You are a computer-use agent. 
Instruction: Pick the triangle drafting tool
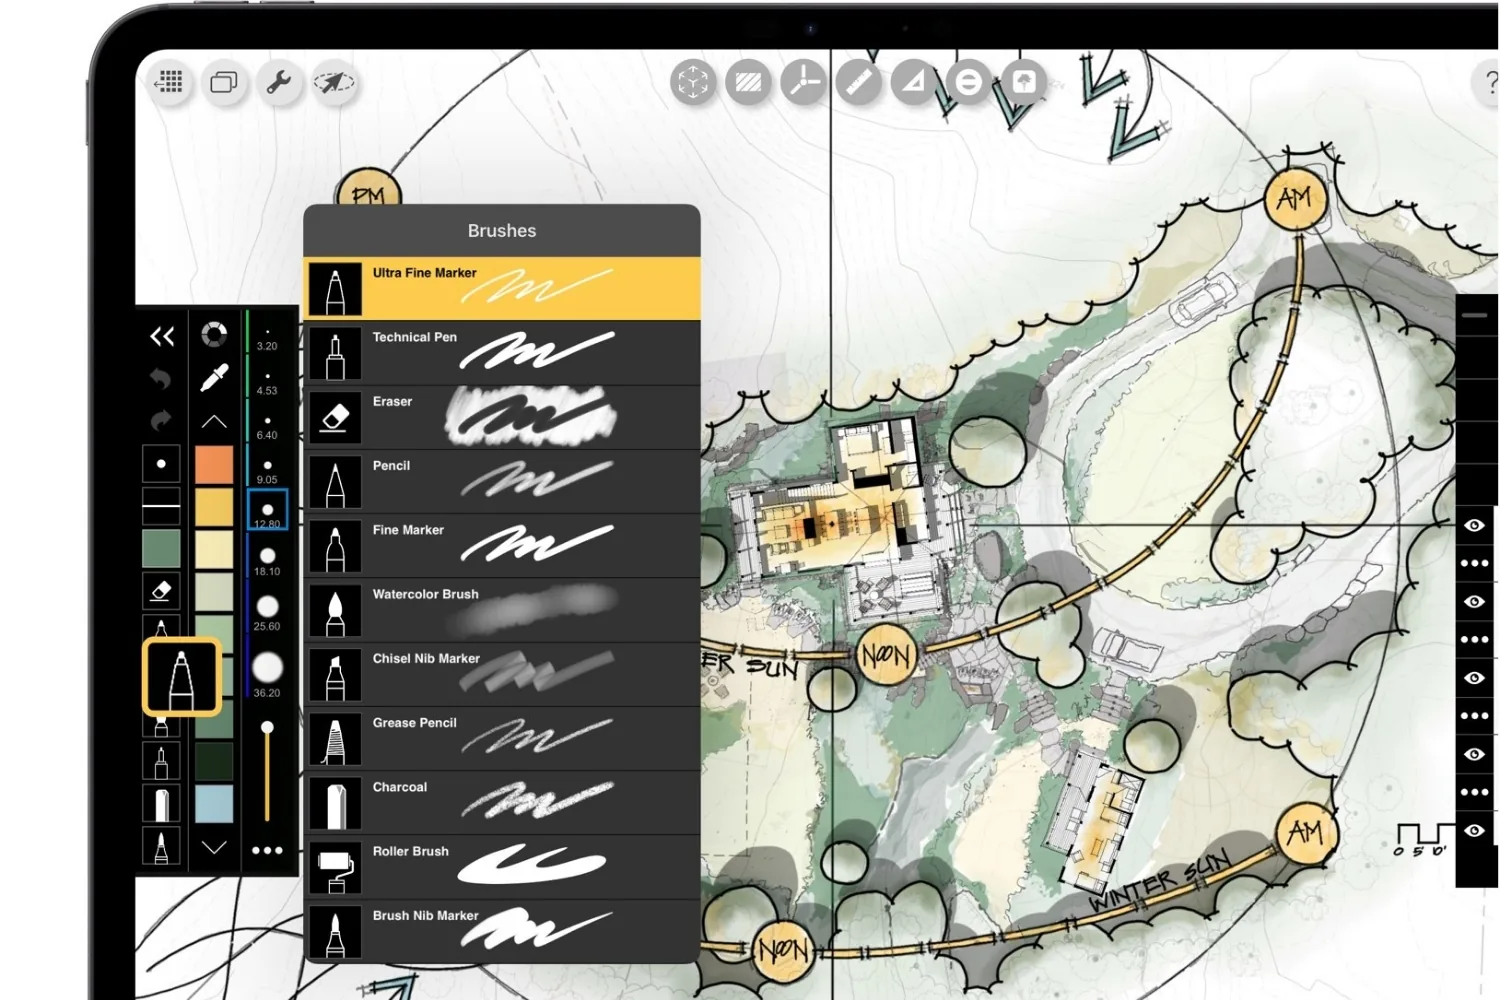(x=913, y=82)
